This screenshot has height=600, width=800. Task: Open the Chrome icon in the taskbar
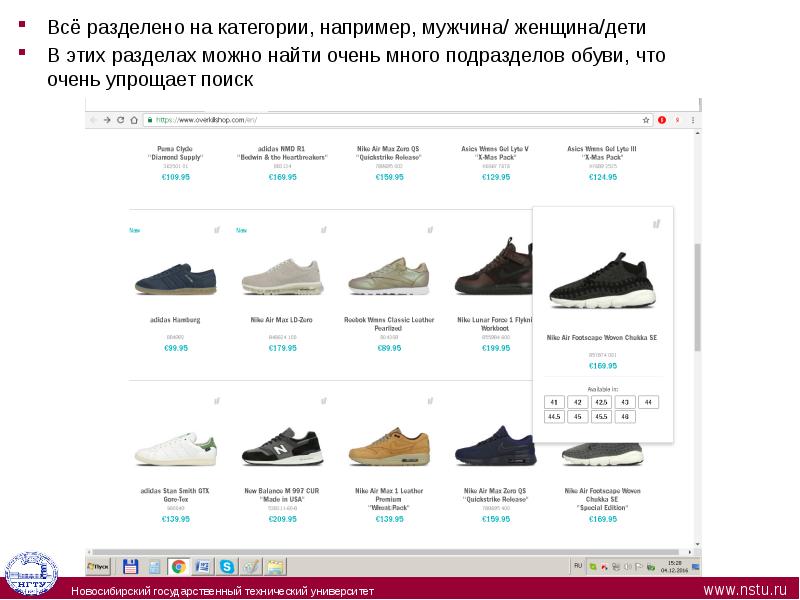pos(178,566)
